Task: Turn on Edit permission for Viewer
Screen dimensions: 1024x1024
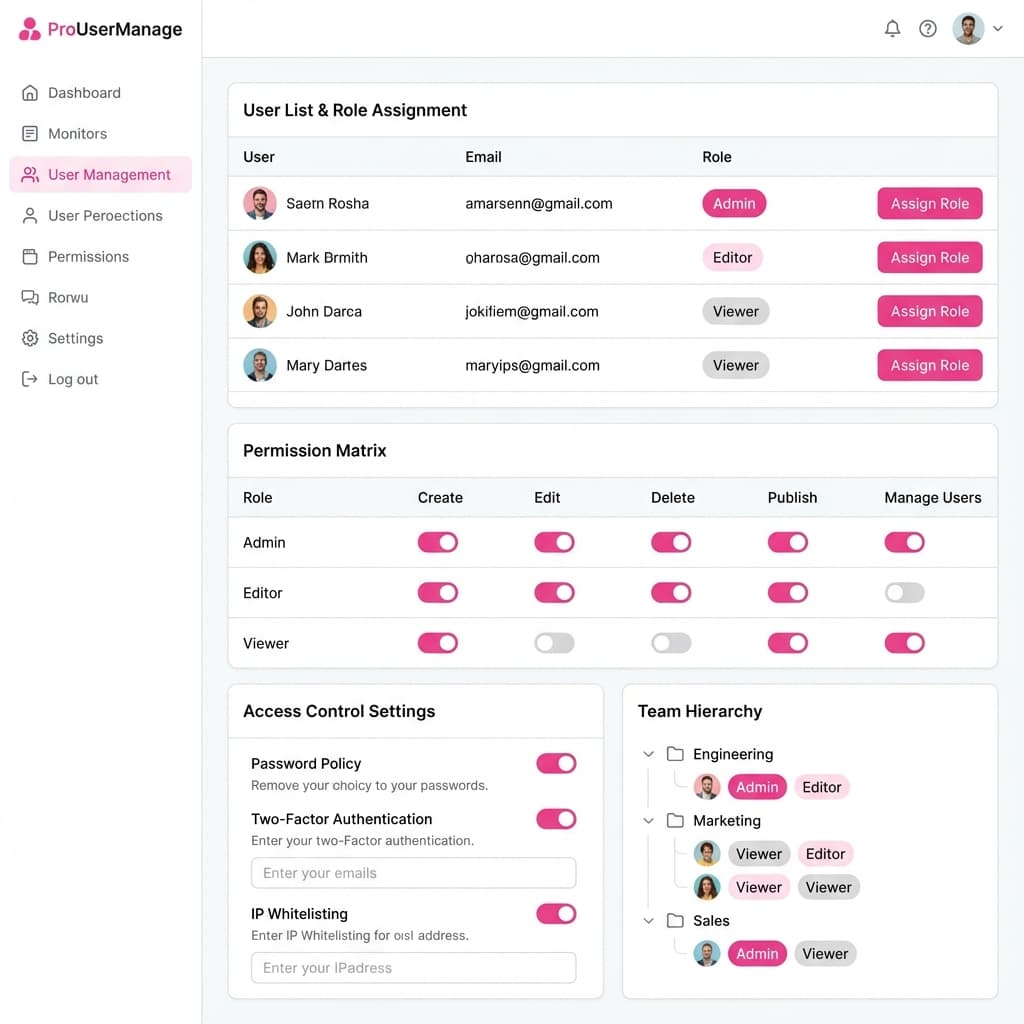Action: coord(554,643)
